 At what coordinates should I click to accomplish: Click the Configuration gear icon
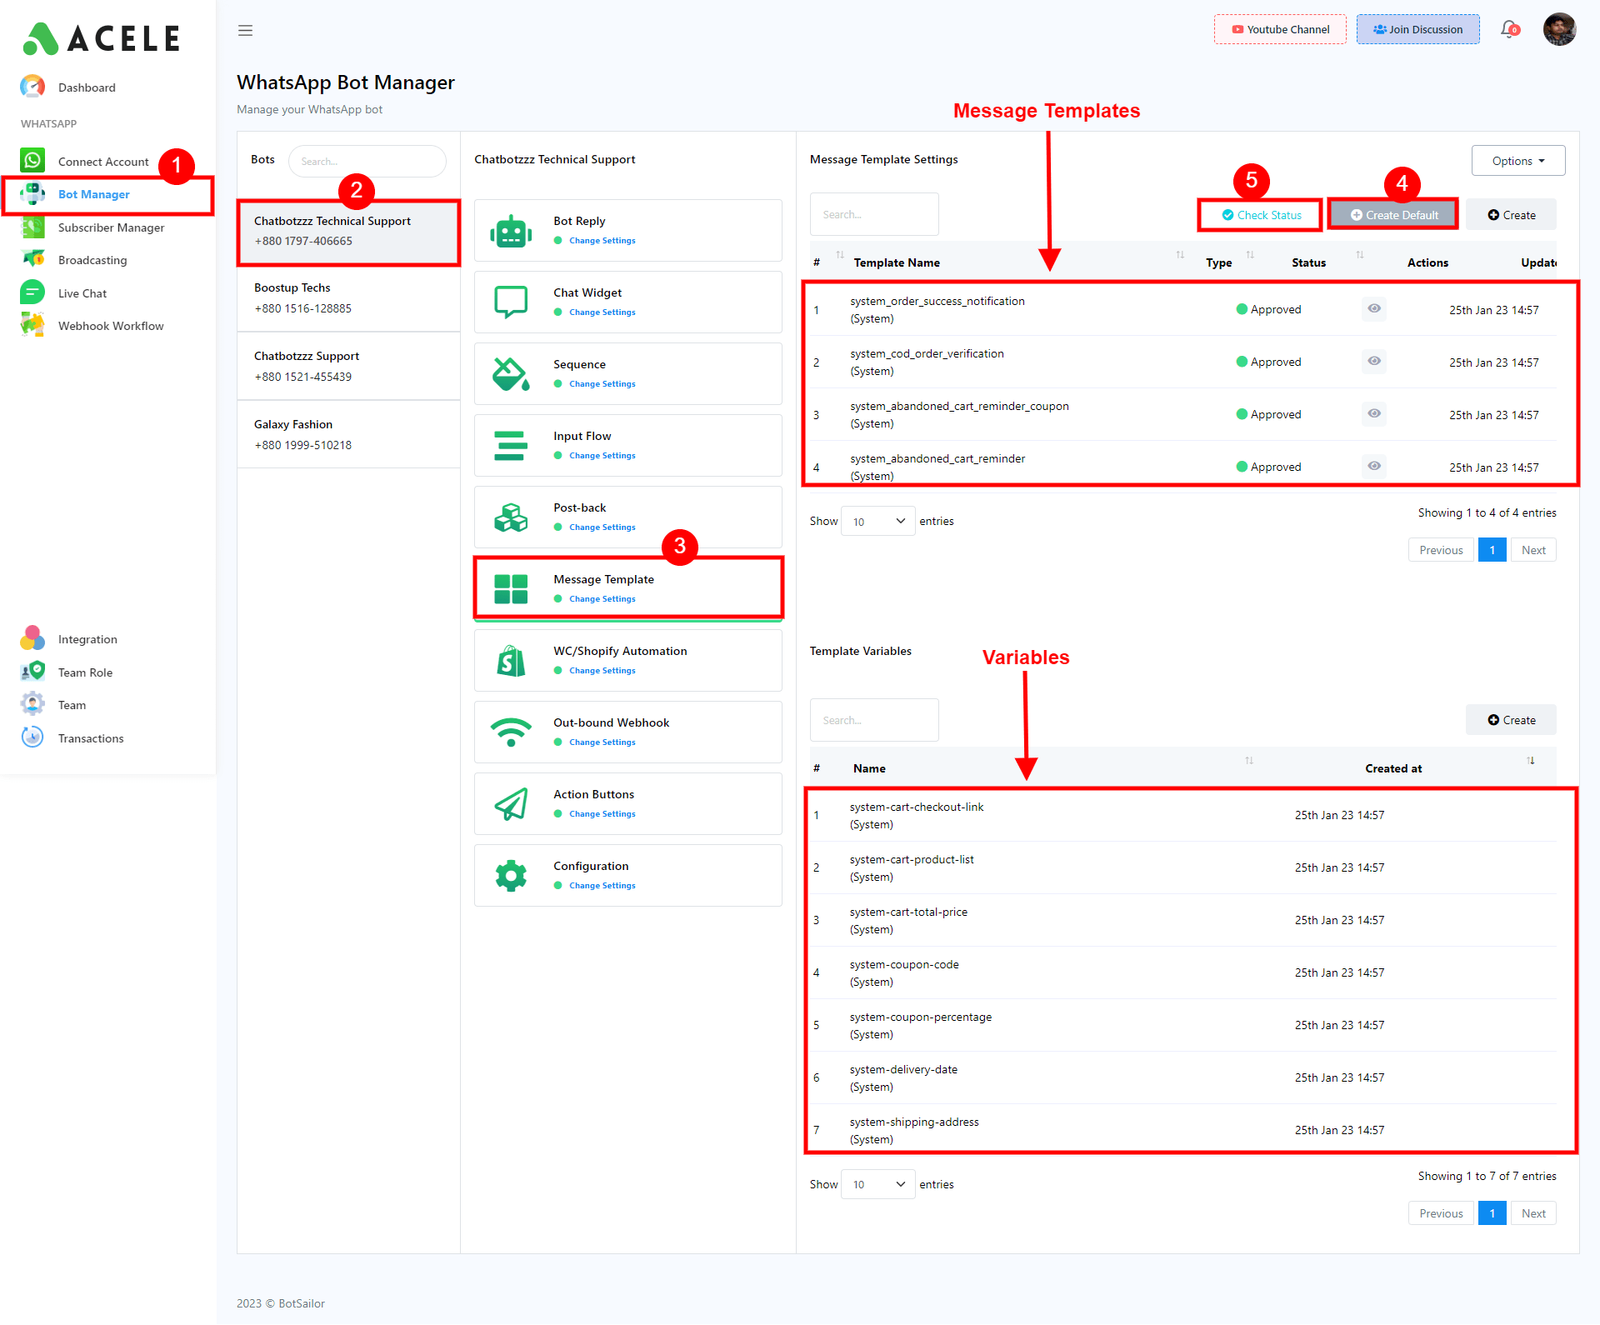coord(511,876)
